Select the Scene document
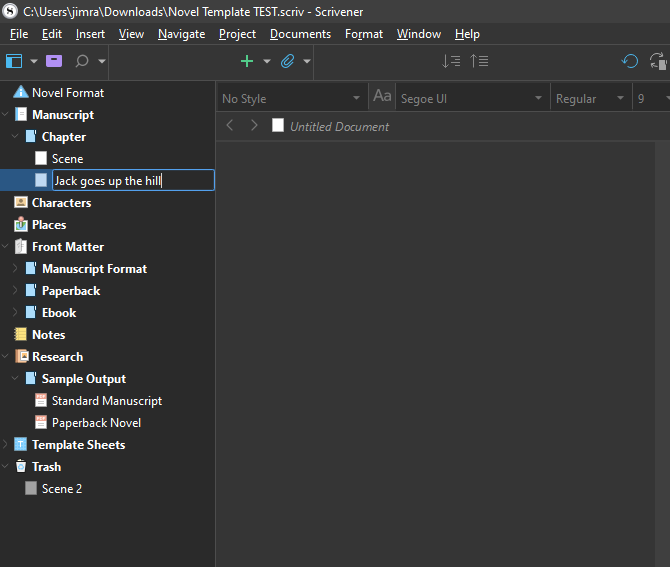This screenshot has width=670, height=567. click(x=68, y=159)
